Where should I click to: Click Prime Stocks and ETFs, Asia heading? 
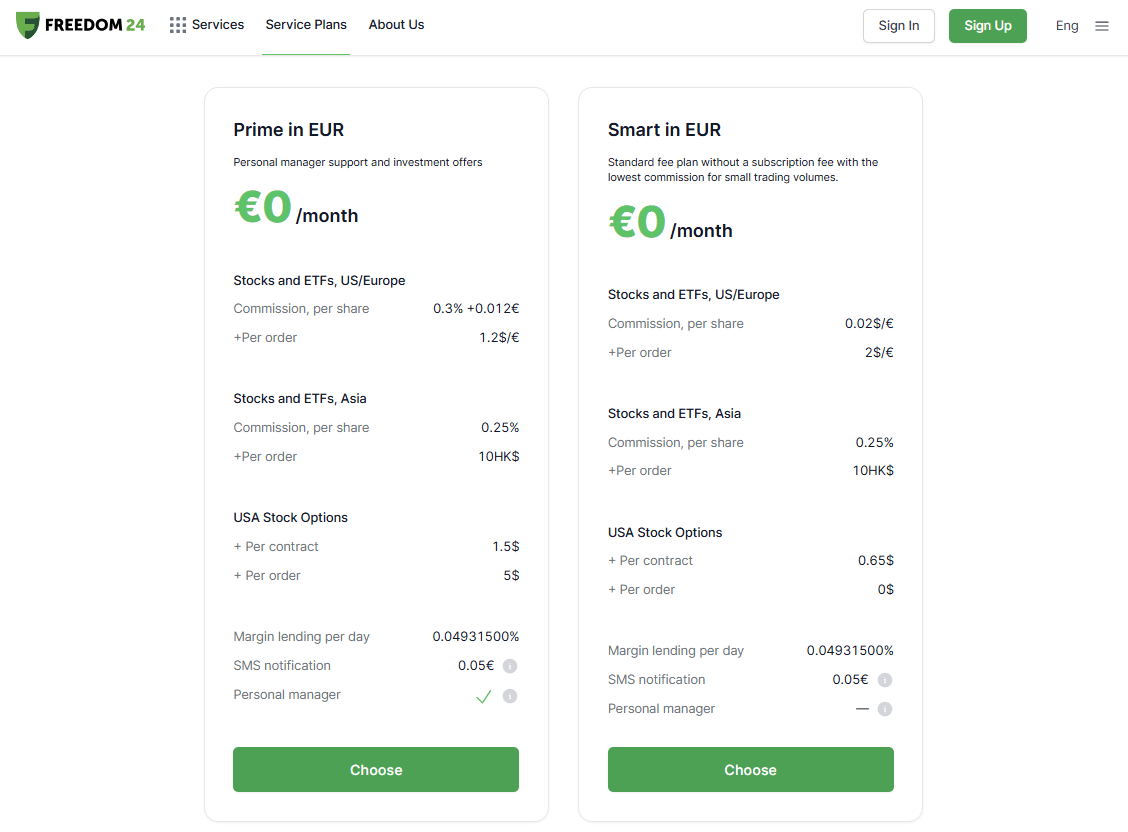click(x=300, y=398)
